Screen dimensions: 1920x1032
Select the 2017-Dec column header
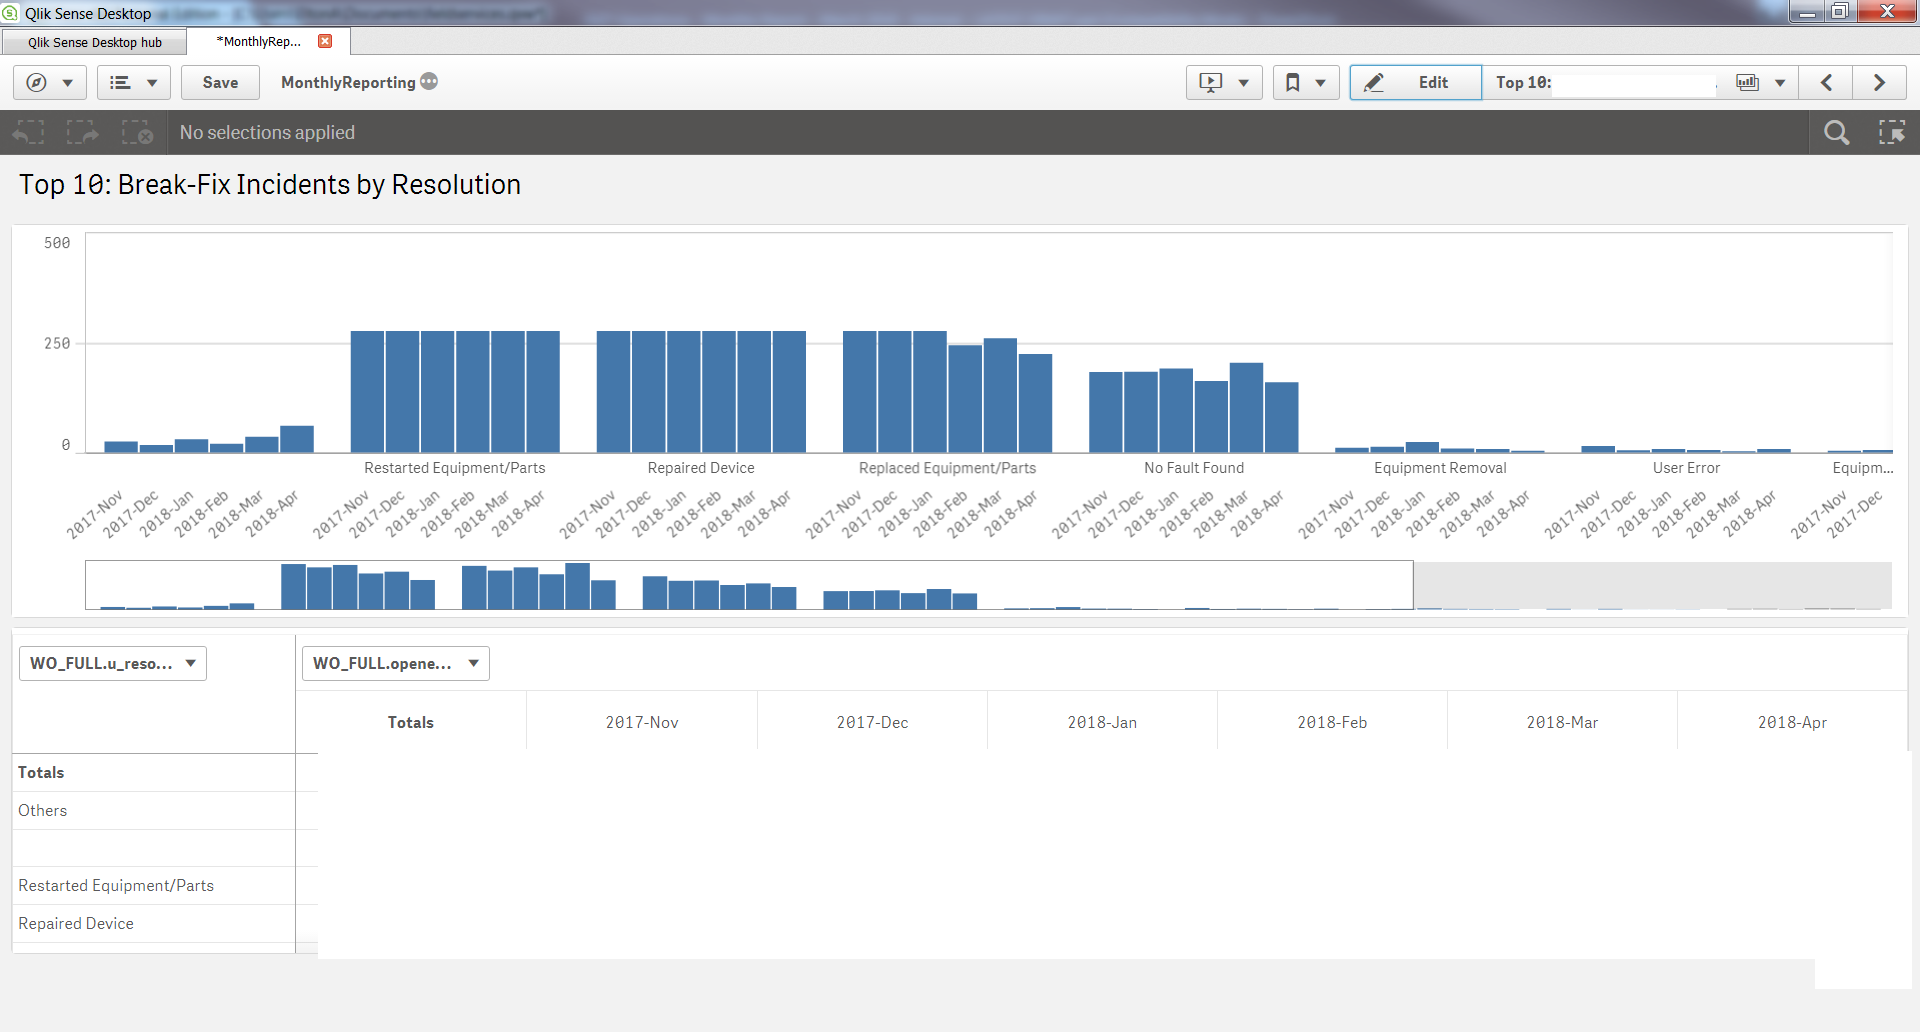872,722
